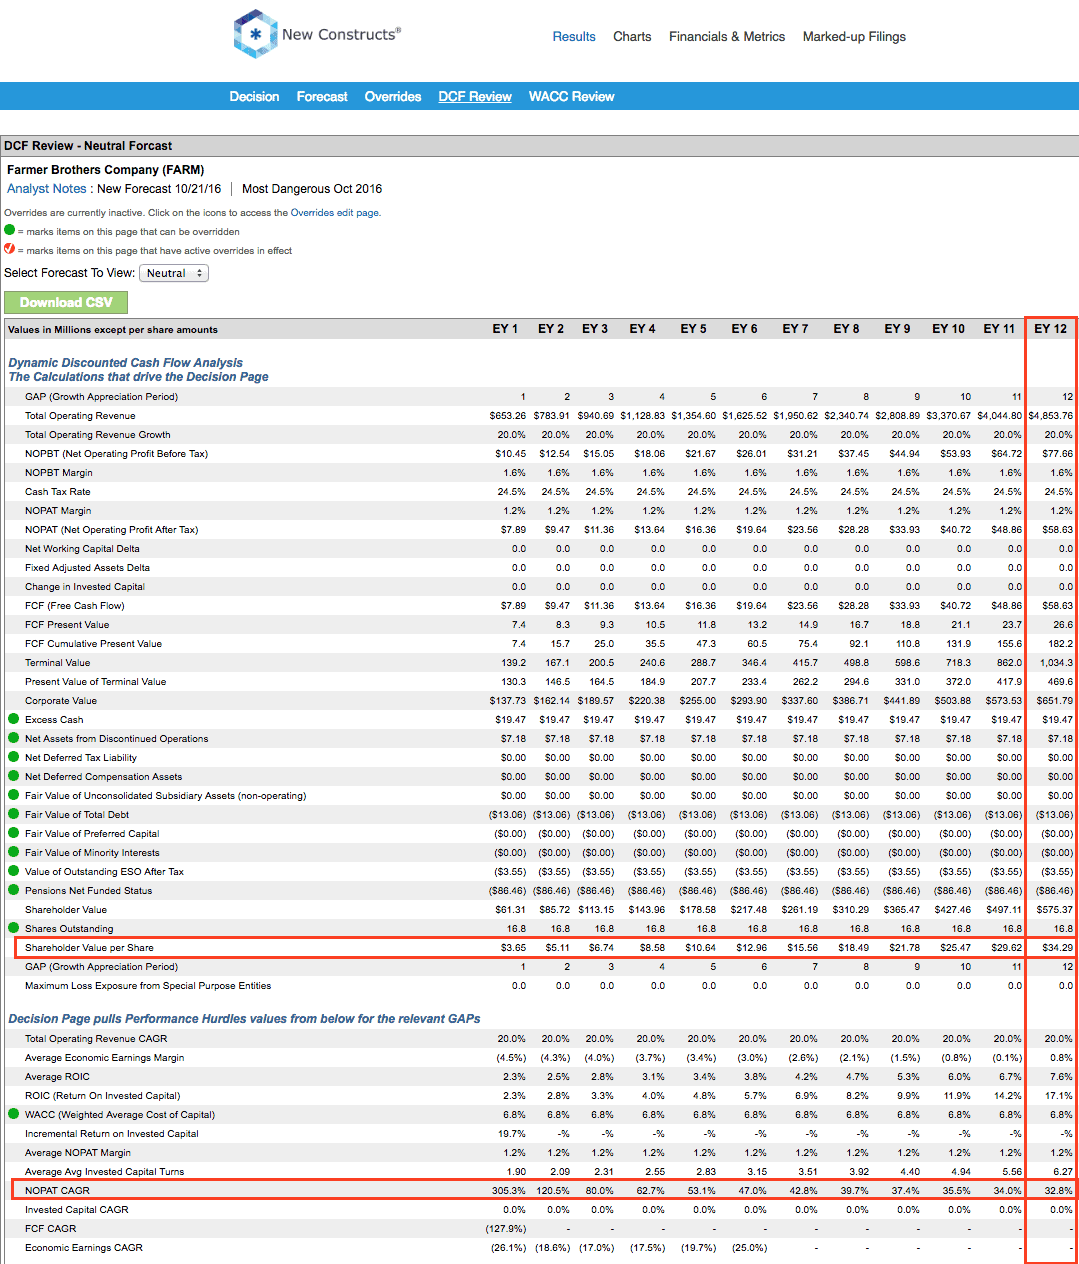Go to the WACC Review tab
The width and height of the screenshot is (1079, 1264).
point(572,97)
